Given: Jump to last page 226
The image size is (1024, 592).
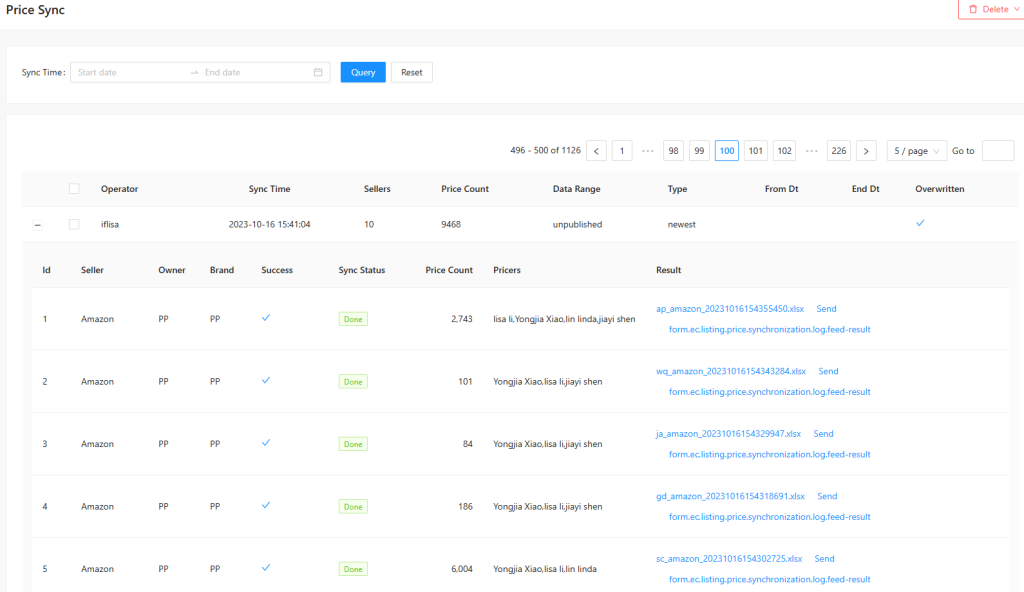Looking at the screenshot, I should point(839,151).
